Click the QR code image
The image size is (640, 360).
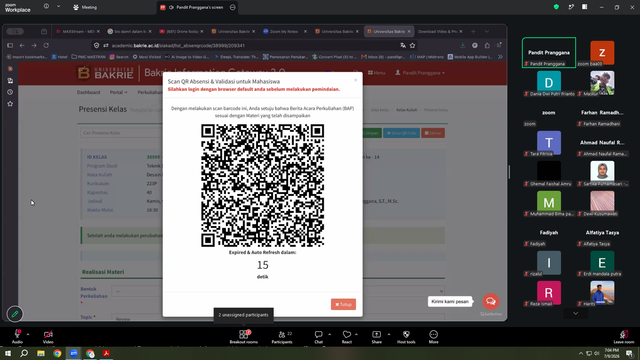point(262,186)
